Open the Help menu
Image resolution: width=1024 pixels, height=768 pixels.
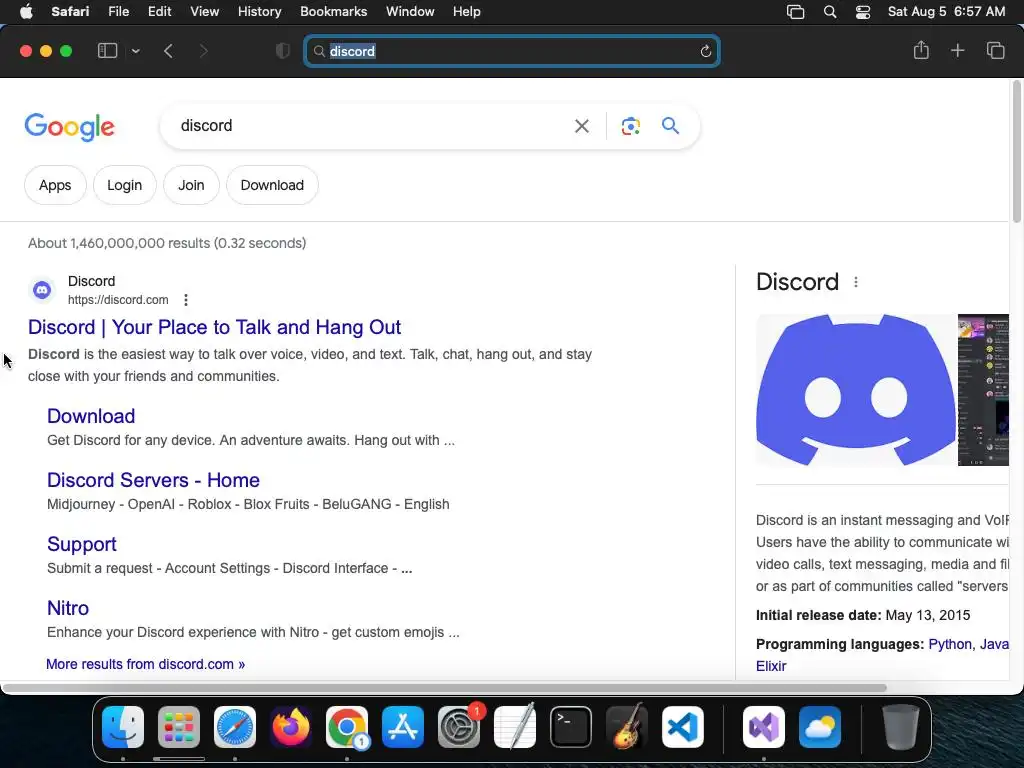click(467, 12)
